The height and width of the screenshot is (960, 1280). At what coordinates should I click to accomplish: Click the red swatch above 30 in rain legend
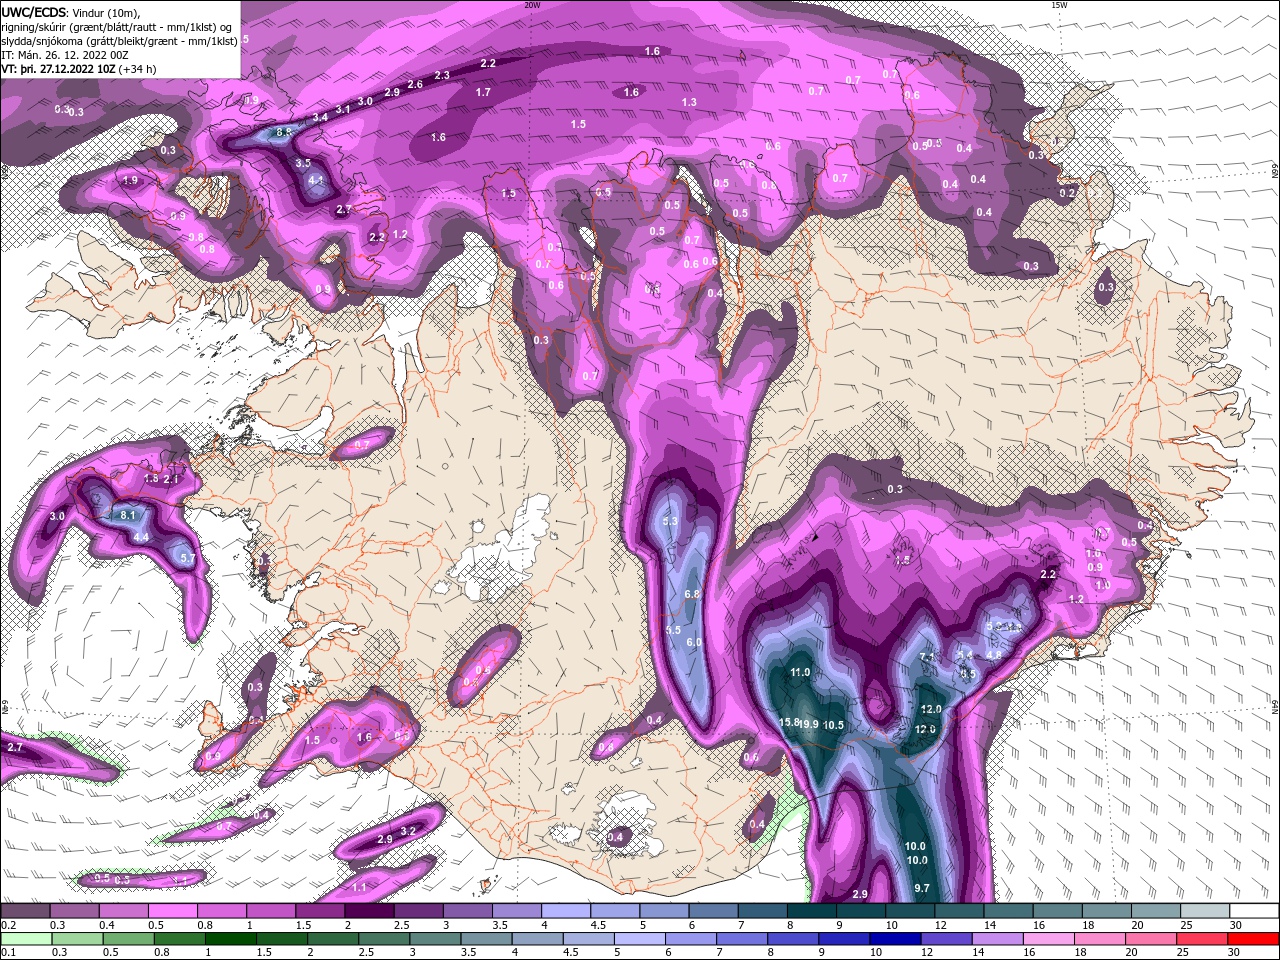[x=1254, y=939]
